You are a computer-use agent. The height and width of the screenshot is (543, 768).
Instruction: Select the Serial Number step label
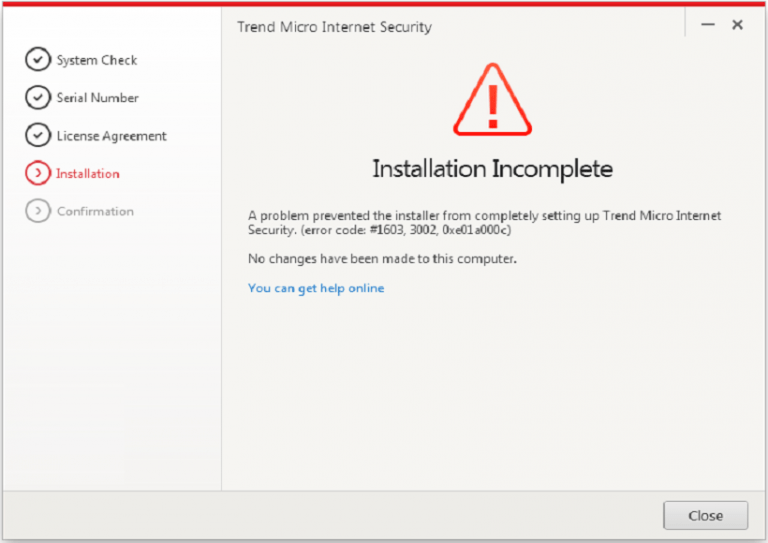coord(97,98)
